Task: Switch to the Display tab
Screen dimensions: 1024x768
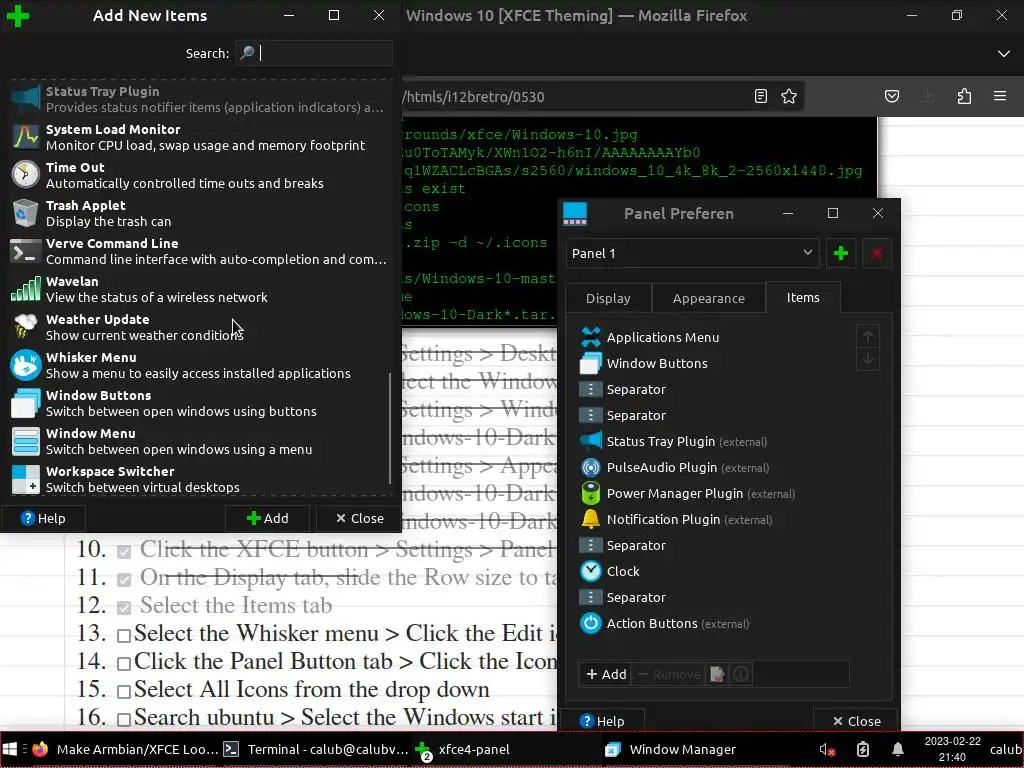Action: 608,298
